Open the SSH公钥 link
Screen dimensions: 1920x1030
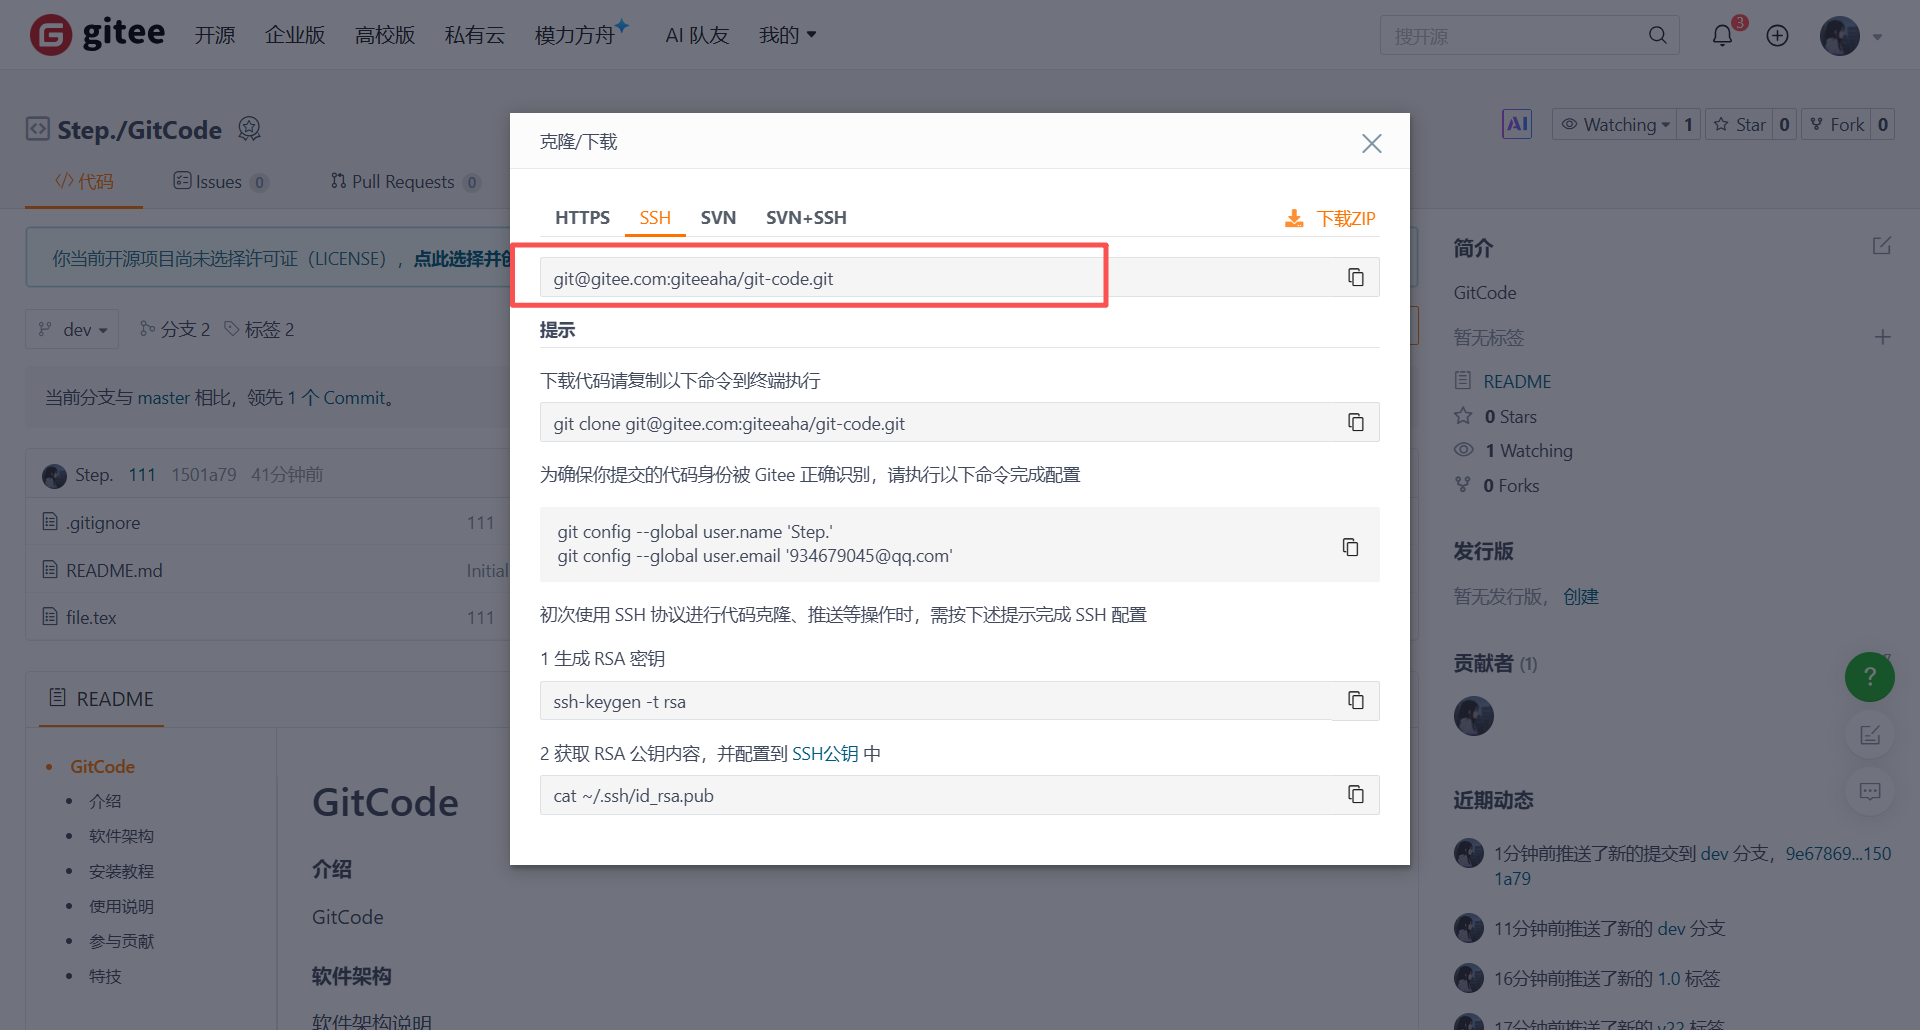pos(825,754)
